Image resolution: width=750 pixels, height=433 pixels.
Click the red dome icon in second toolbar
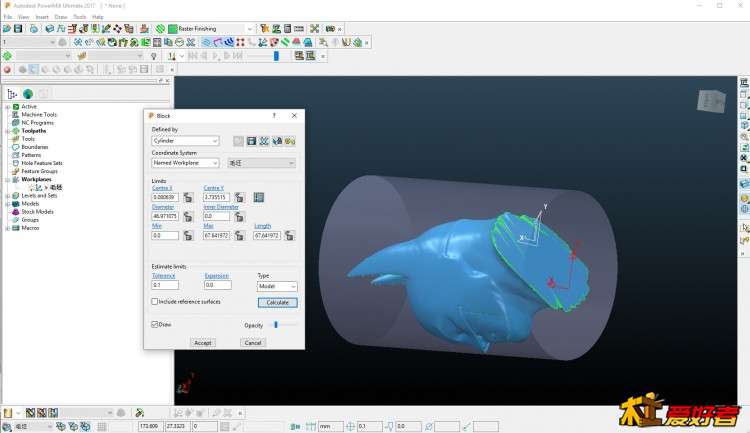click(297, 43)
